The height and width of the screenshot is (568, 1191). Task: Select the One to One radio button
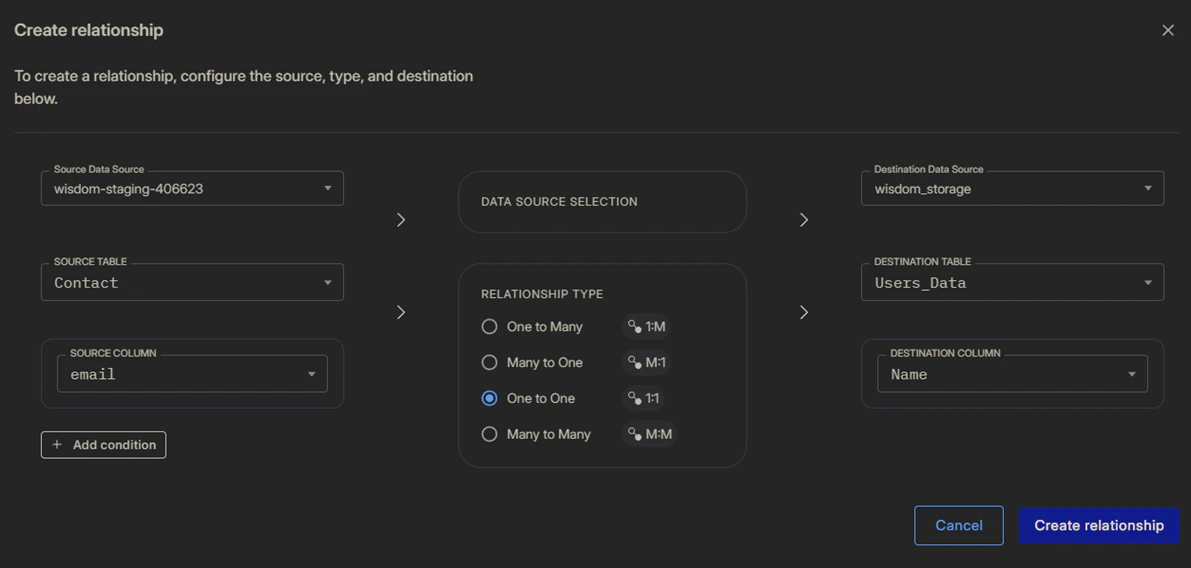point(490,398)
